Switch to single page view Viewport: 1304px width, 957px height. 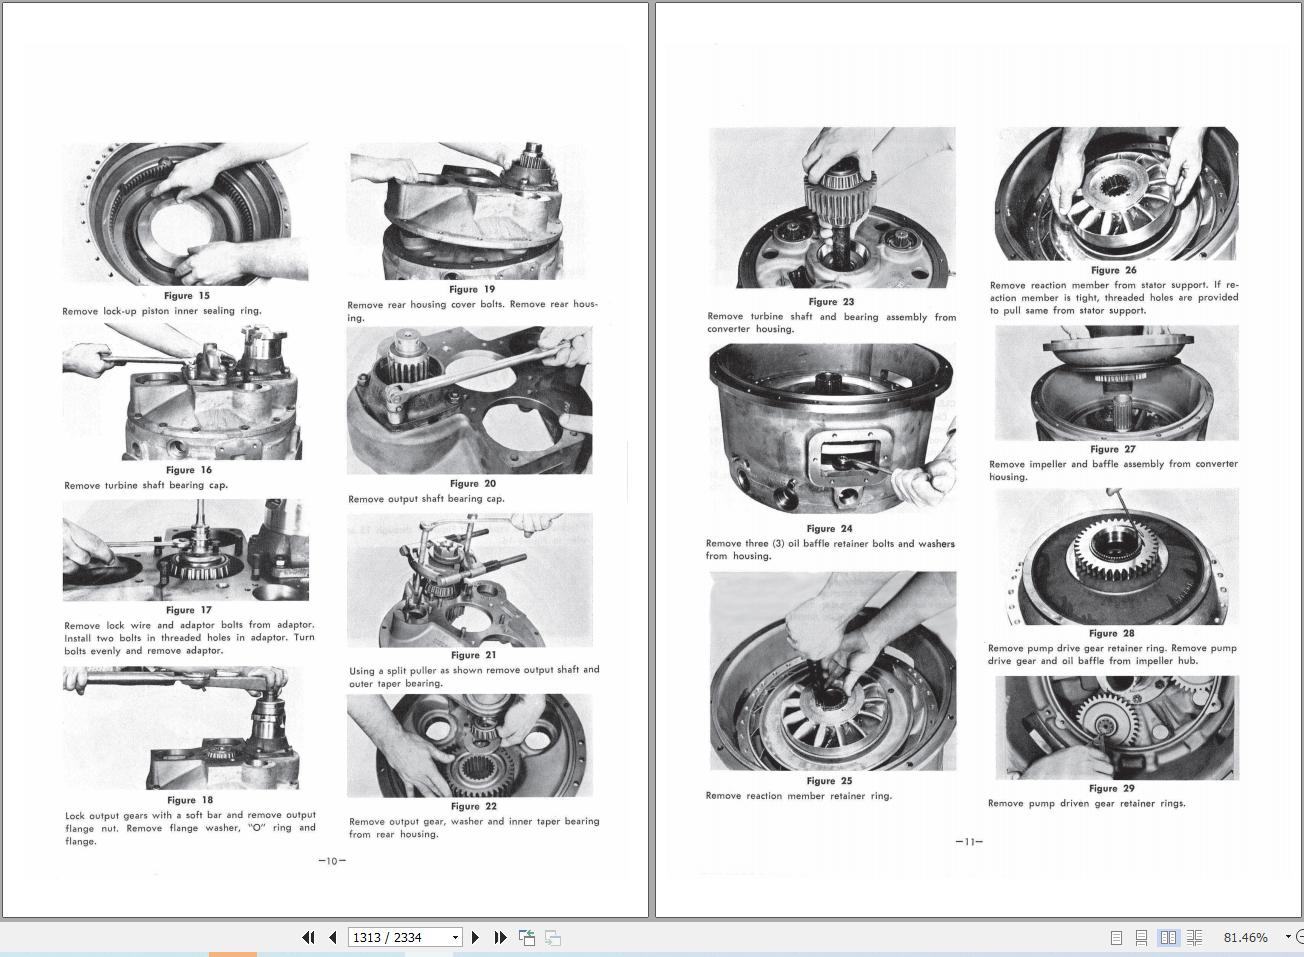[x=1116, y=937]
